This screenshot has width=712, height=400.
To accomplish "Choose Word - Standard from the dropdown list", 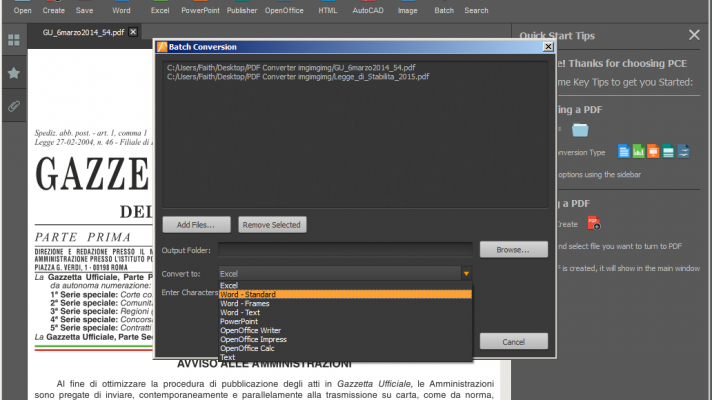I will 345,294.
